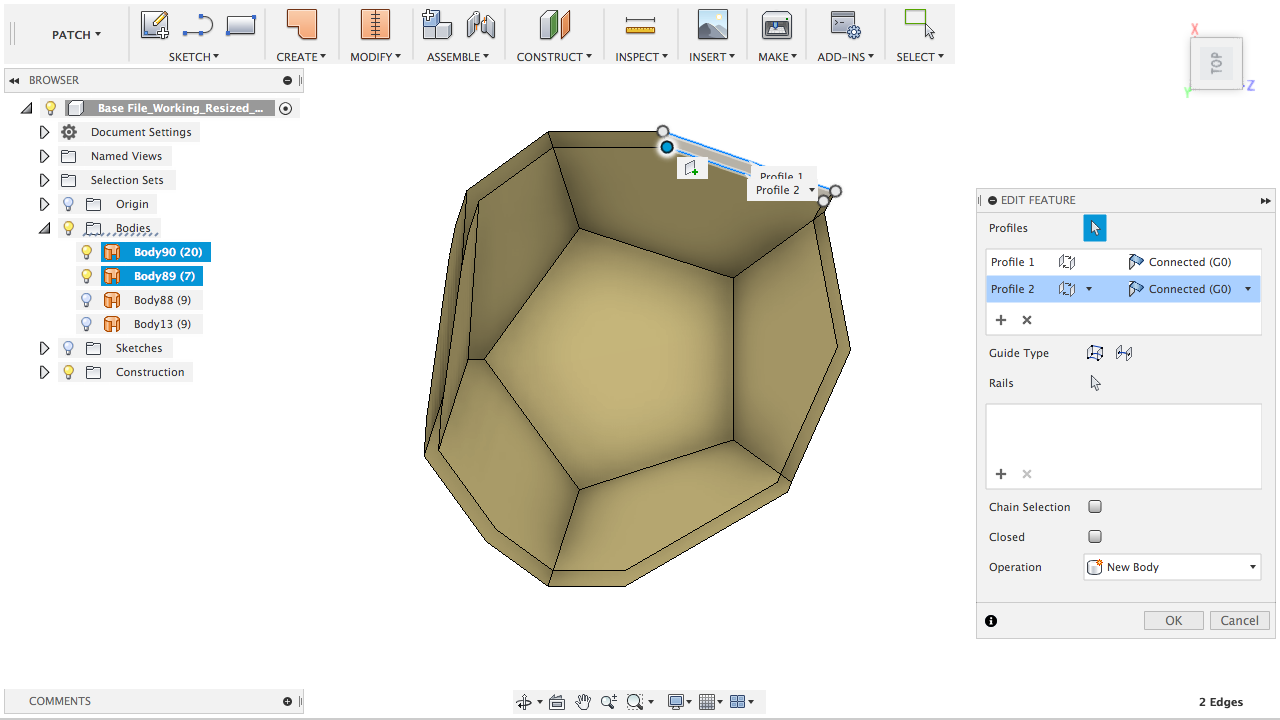
Task: Click the TOP face of the ViewCube
Action: tap(1216, 64)
